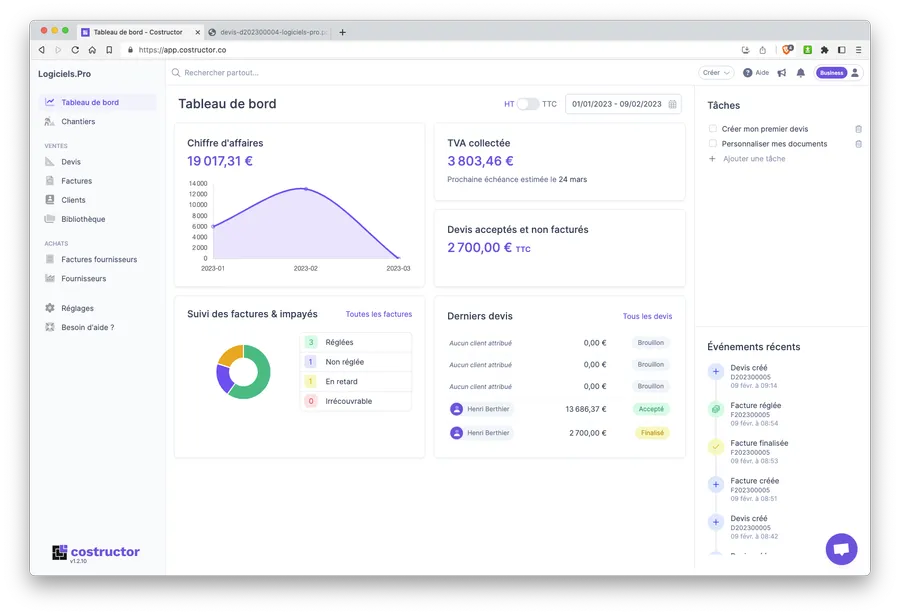Check the 'Créer mon premier devis' checkbox

pos(713,129)
